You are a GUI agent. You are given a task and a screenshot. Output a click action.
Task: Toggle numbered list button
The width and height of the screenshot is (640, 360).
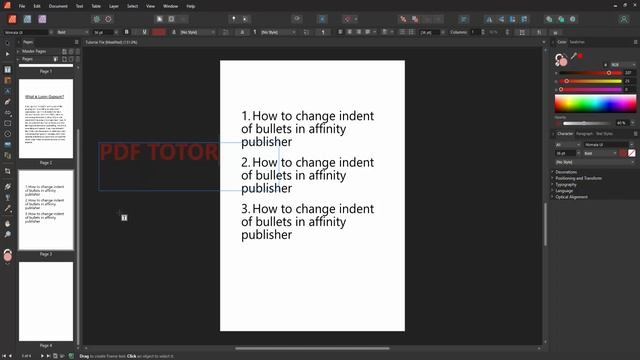pyautogui.click(x=411, y=32)
